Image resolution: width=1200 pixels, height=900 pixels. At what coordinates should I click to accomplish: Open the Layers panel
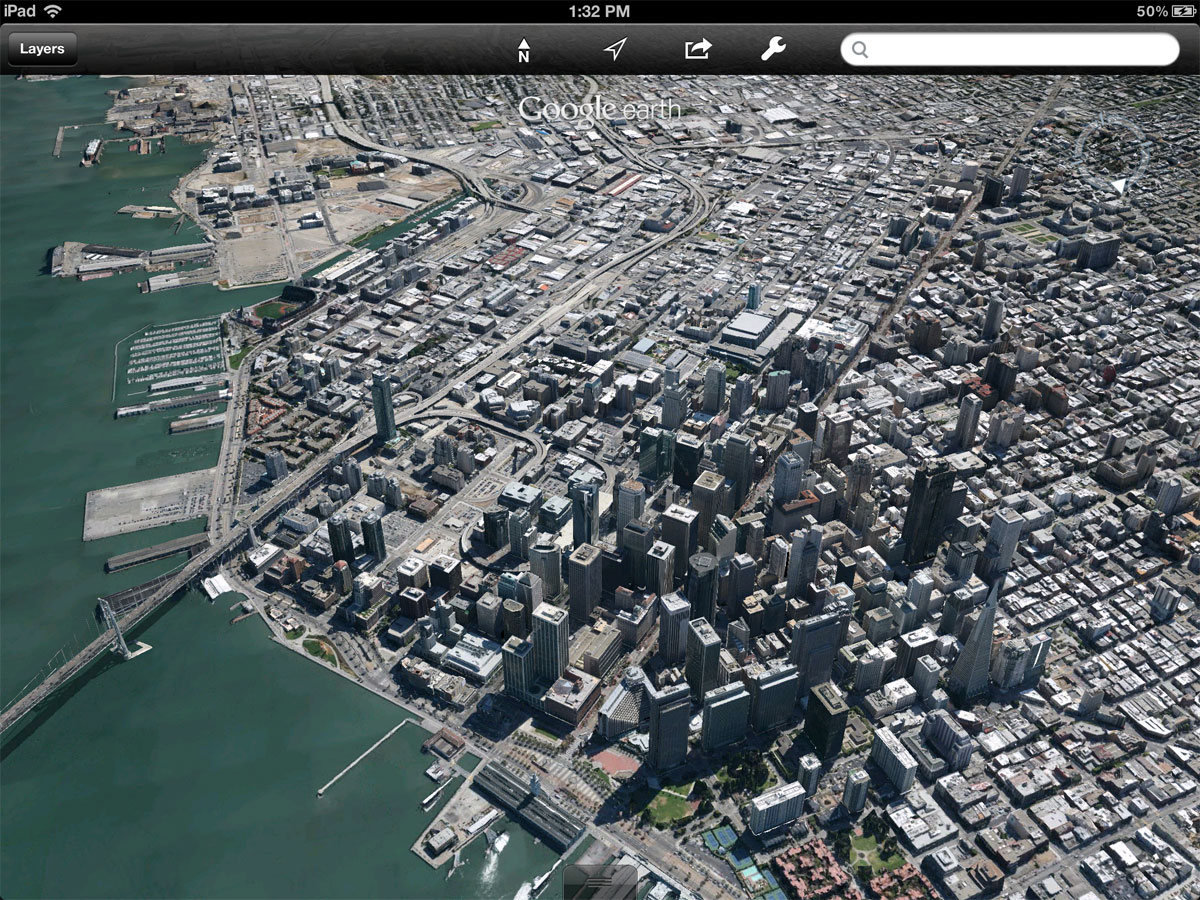42,49
